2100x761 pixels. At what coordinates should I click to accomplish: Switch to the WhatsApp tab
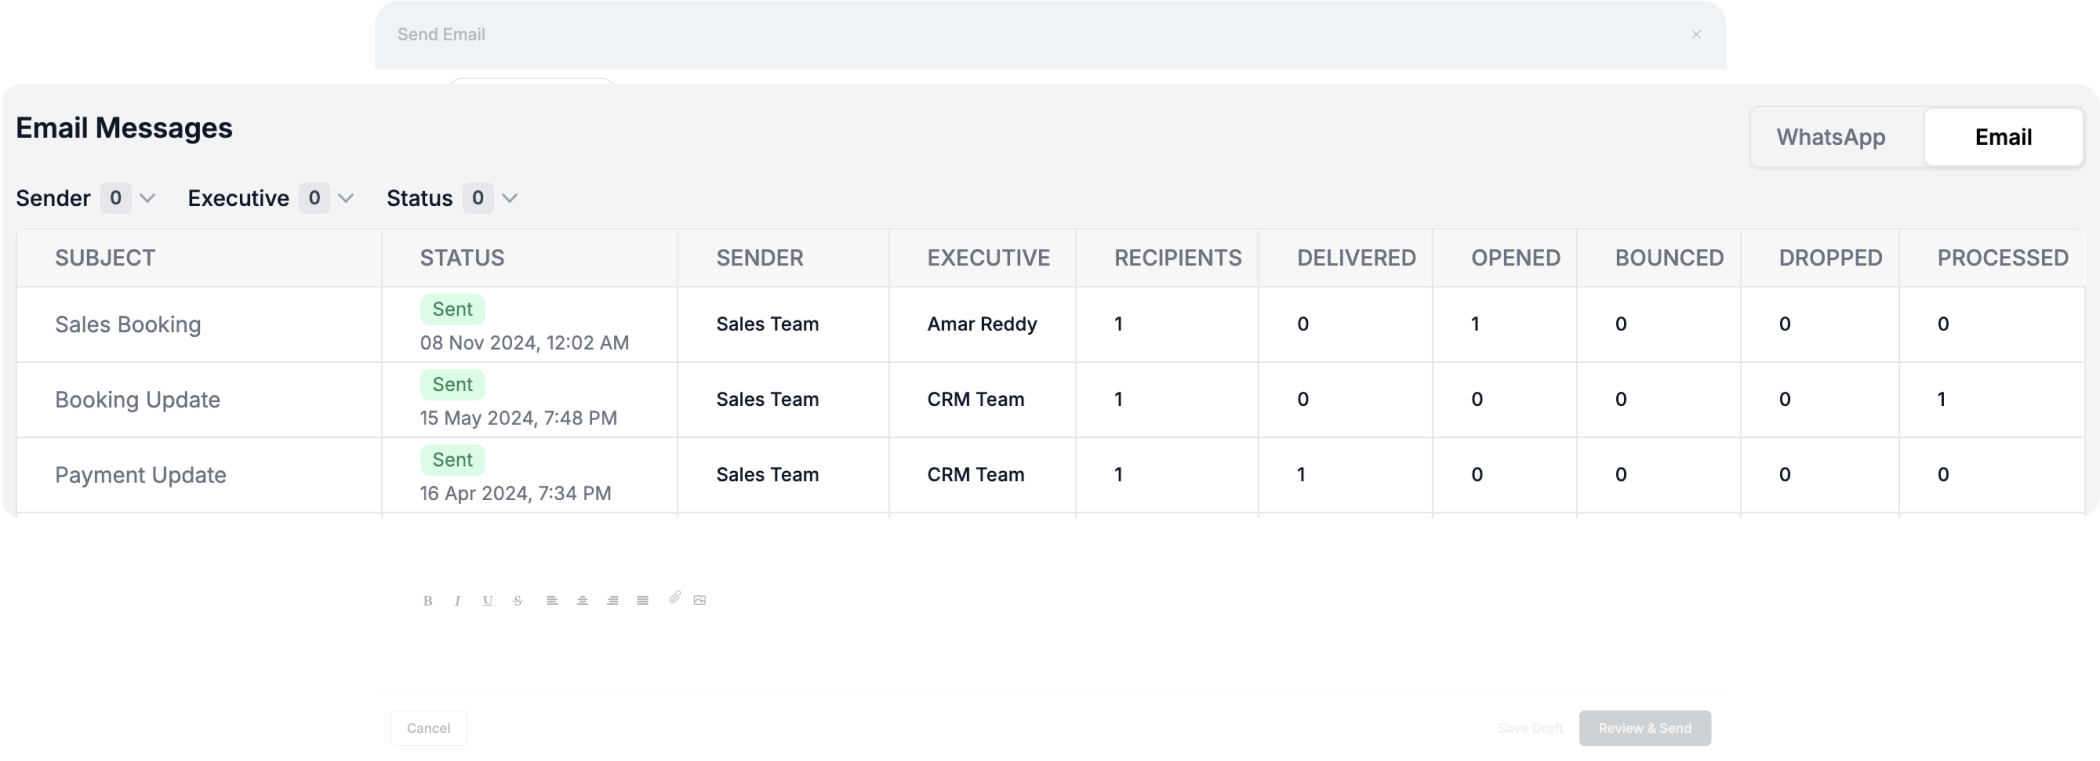pyautogui.click(x=1831, y=137)
